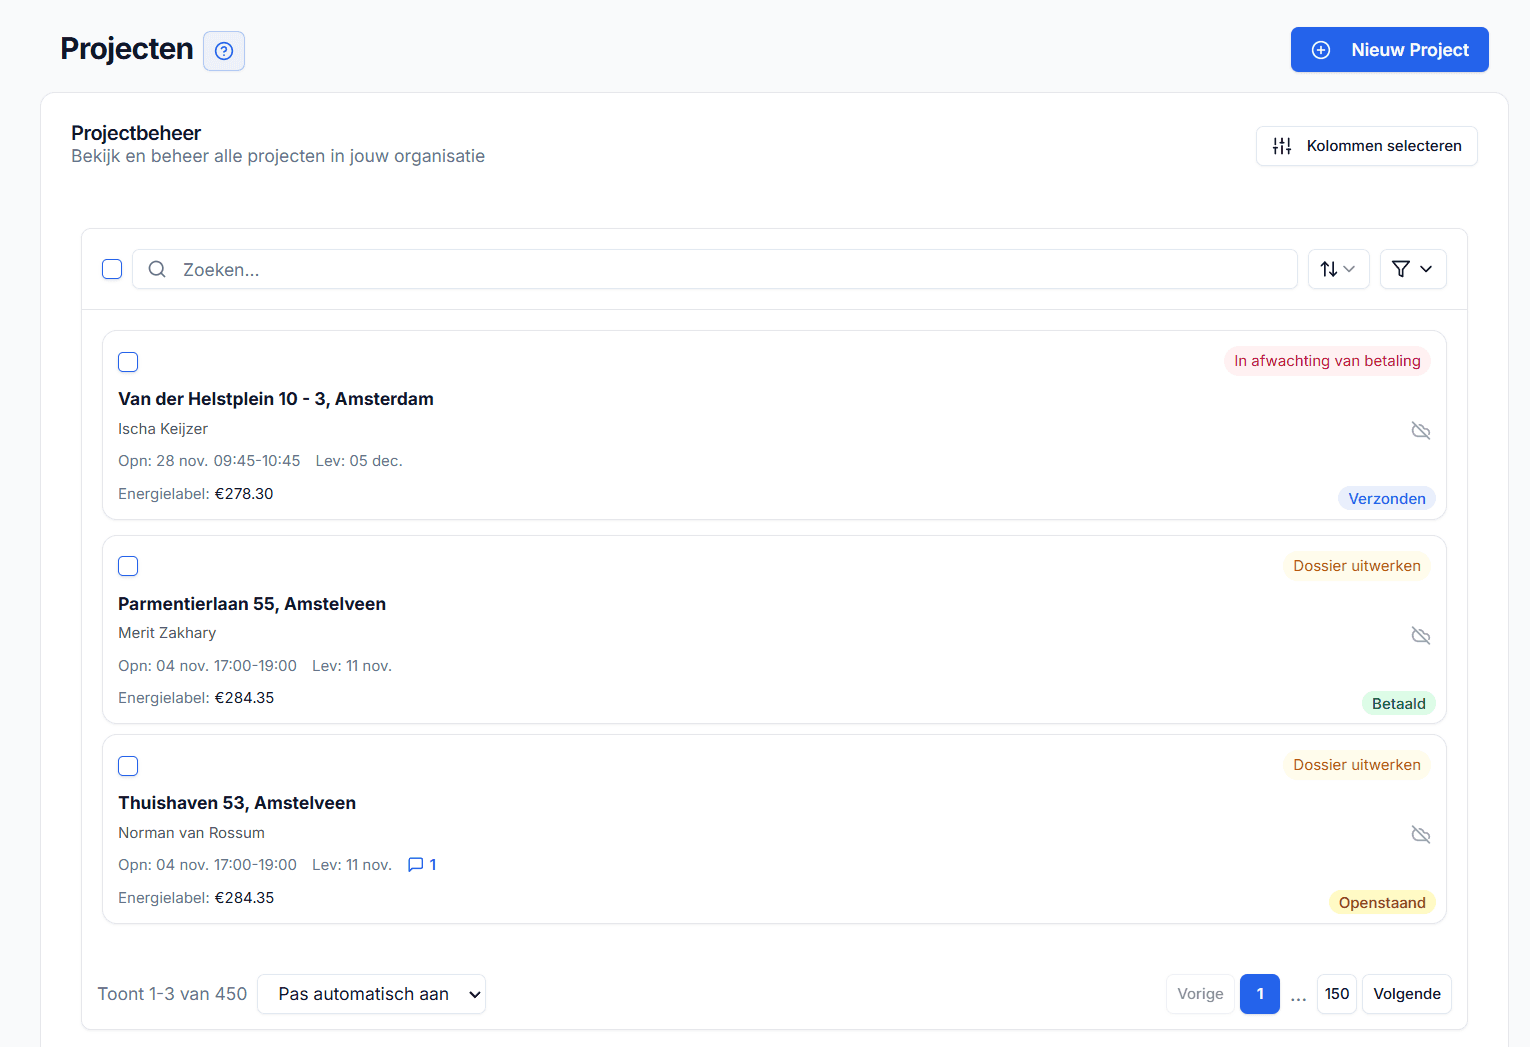Click the sliders icon on Kolommen selecteren
Viewport: 1530px width, 1047px height.
[x=1282, y=145]
